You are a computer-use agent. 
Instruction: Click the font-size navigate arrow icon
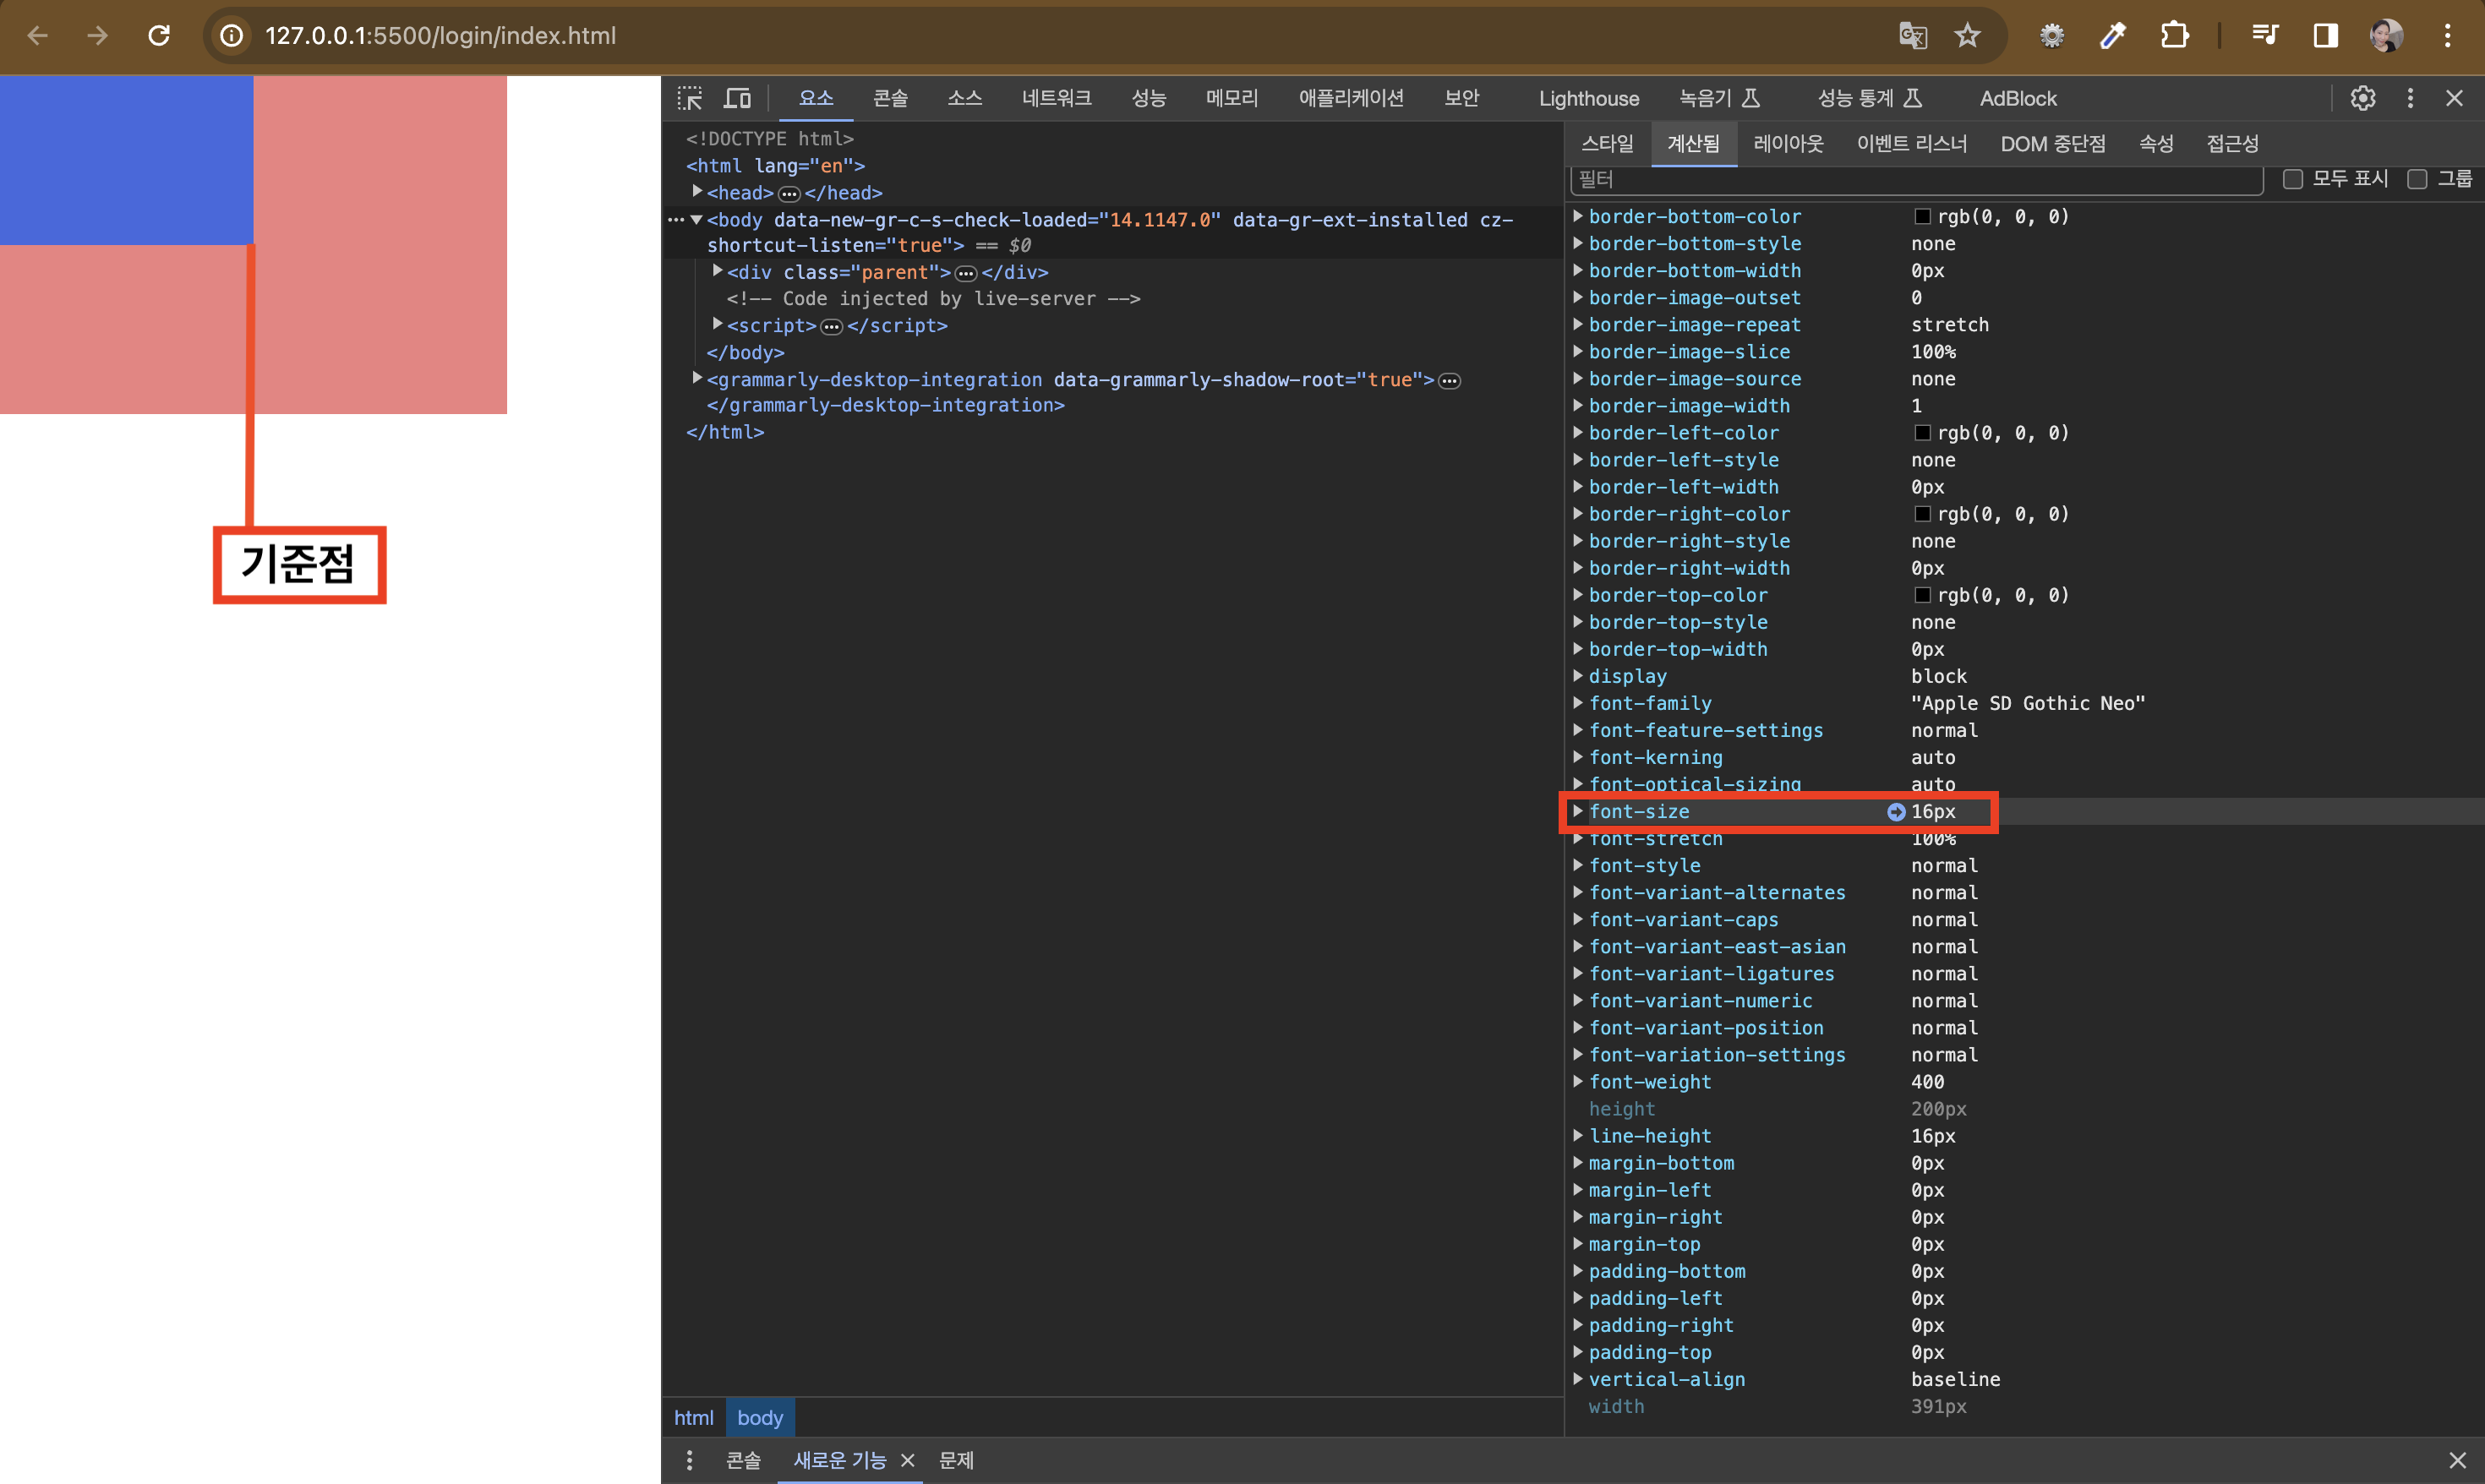[1895, 812]
